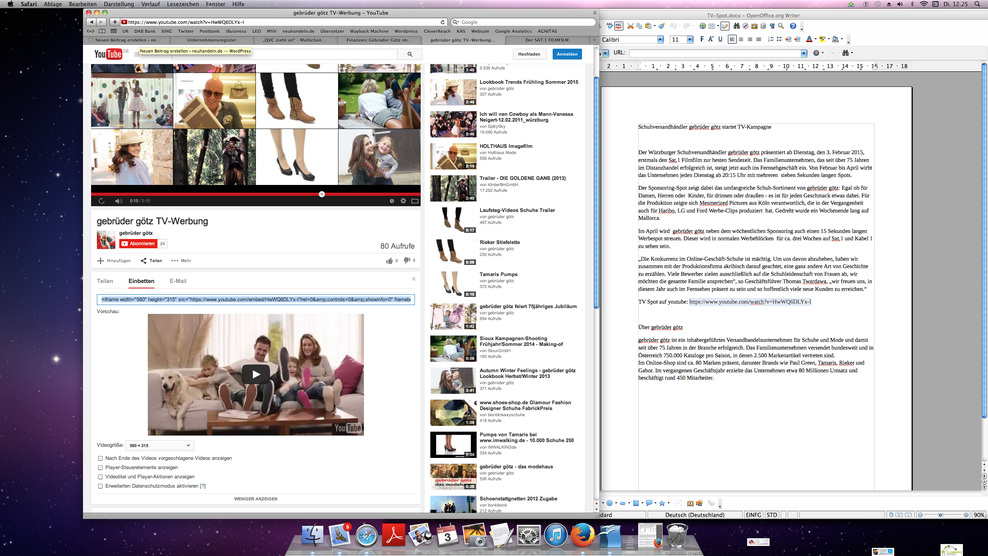Apply italic formatting in Writer
Viewport: 988px width, 556px height.
click(711, 39)
